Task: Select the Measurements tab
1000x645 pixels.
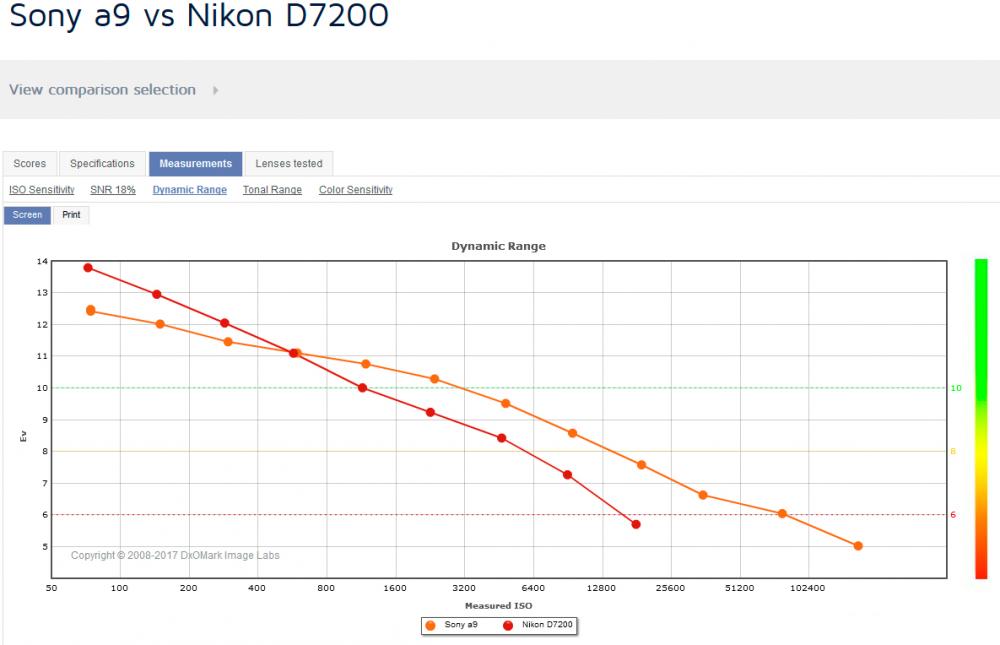Action: [x=196, y=163]
